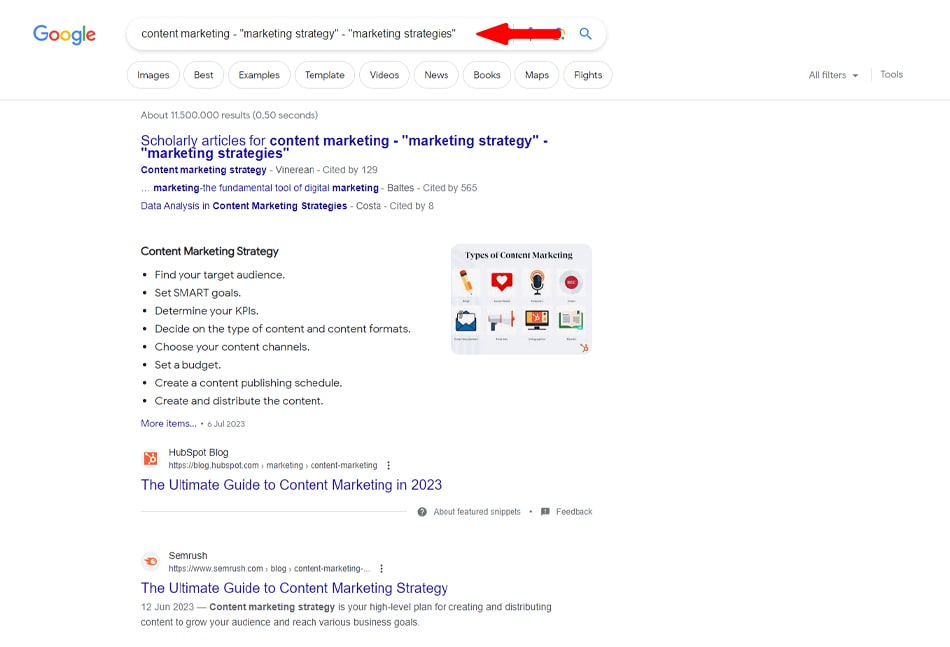Click the Content Marketing Strategy snippet heading
Screen dimensions: 950x647
[x=210, y=251]
